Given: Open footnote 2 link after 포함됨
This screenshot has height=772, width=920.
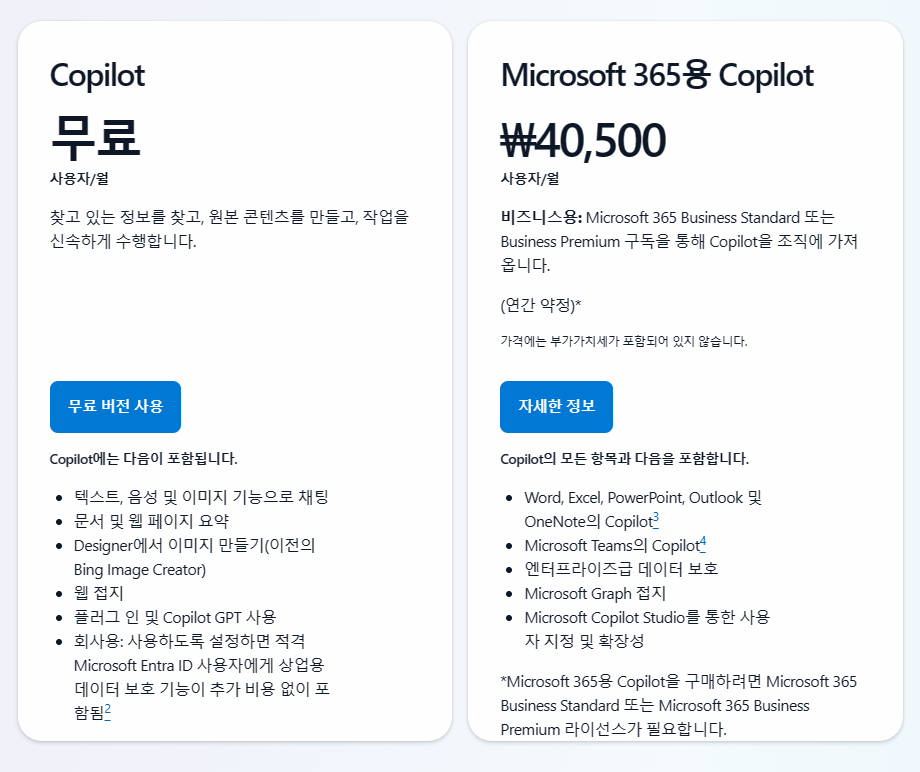Looking at the screenshot, I should tap(107, 711).
